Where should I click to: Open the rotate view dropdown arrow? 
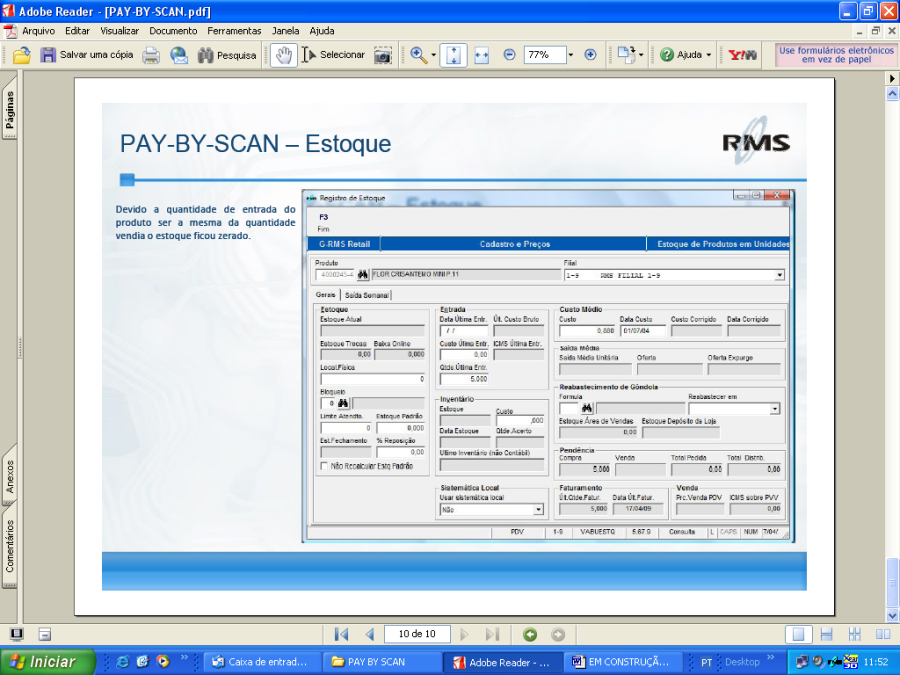click(x=641, y=55)
